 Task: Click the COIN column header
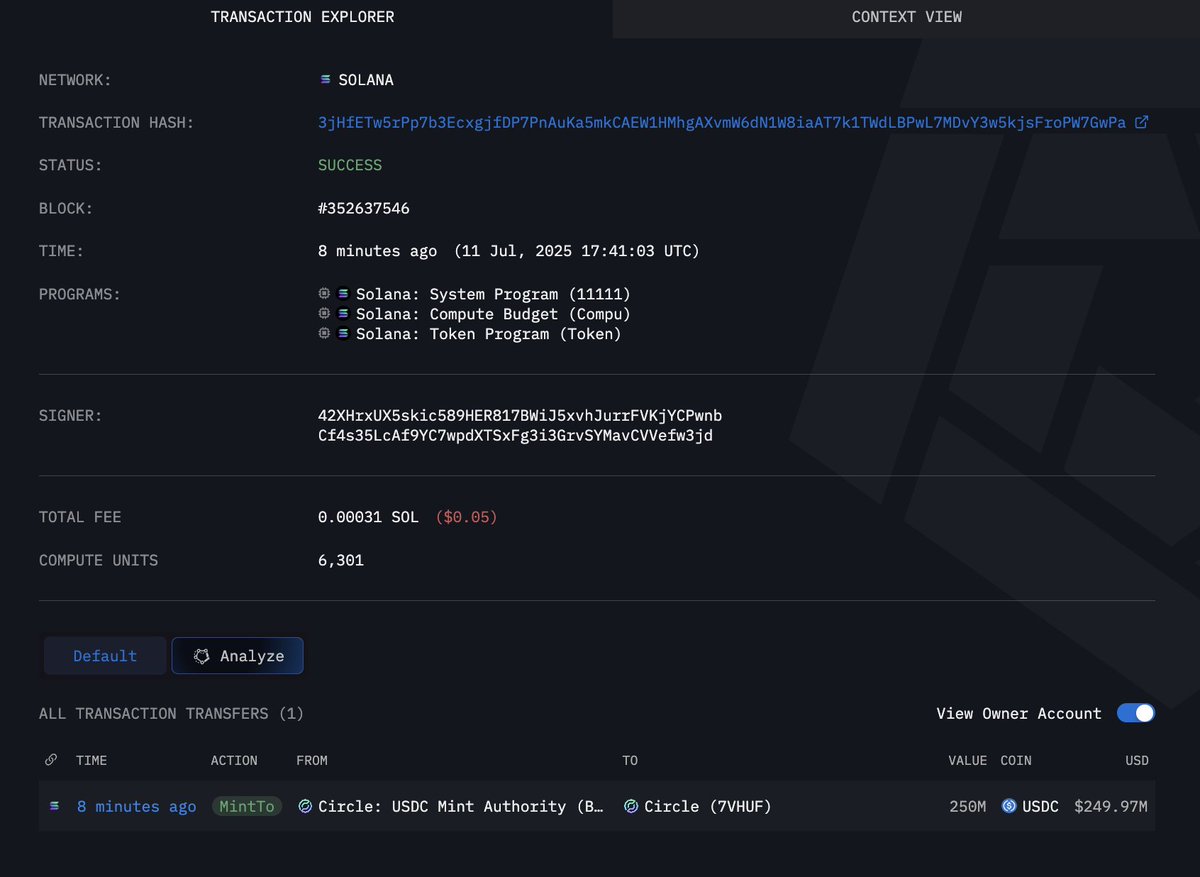pos(1016,760)
